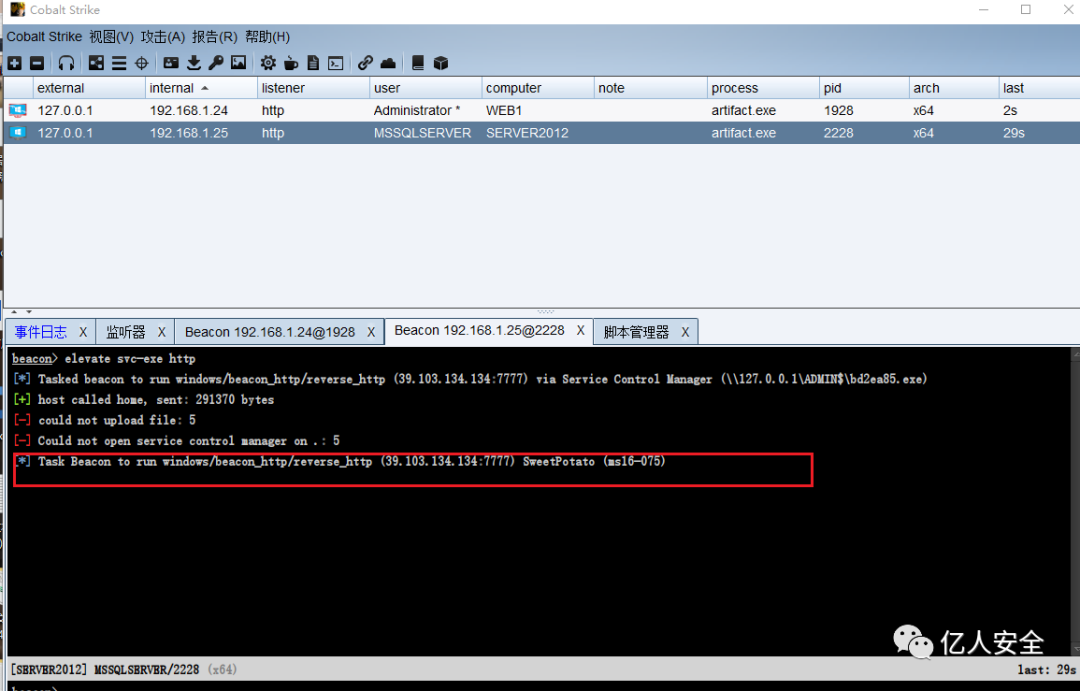This screenshot has height=691, width=1080.
Task: Switch to Beacon 192.168.1.24@1928 tab
Action: 270,332
